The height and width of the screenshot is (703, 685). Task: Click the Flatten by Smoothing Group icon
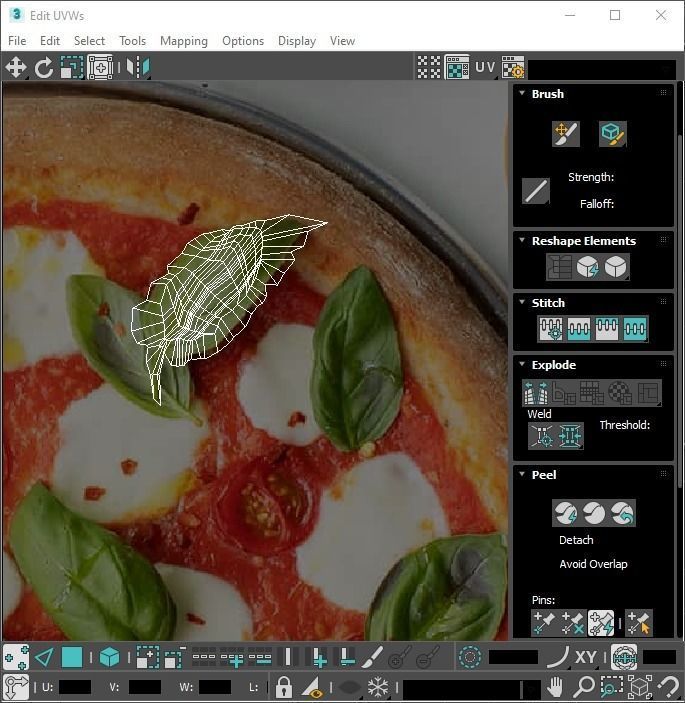(591, 393)
